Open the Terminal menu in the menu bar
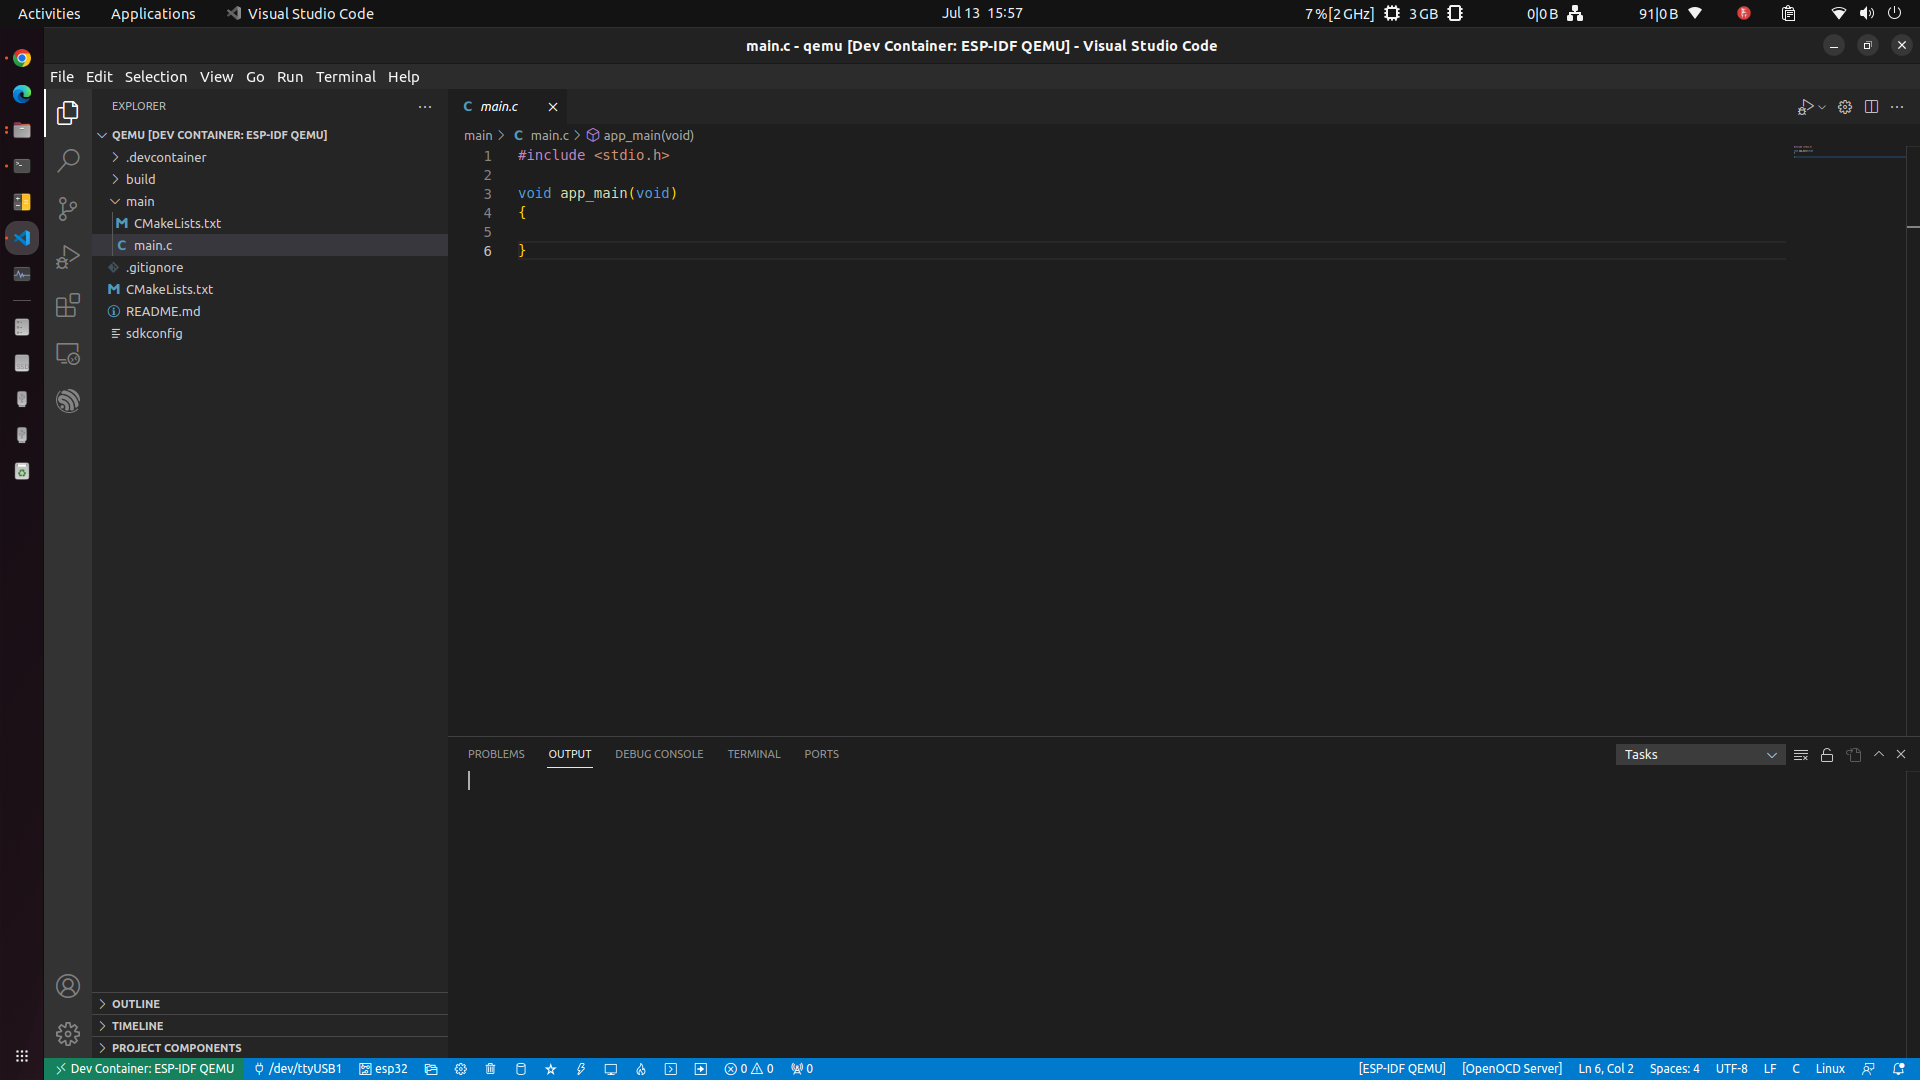 (x=345, y=76)
